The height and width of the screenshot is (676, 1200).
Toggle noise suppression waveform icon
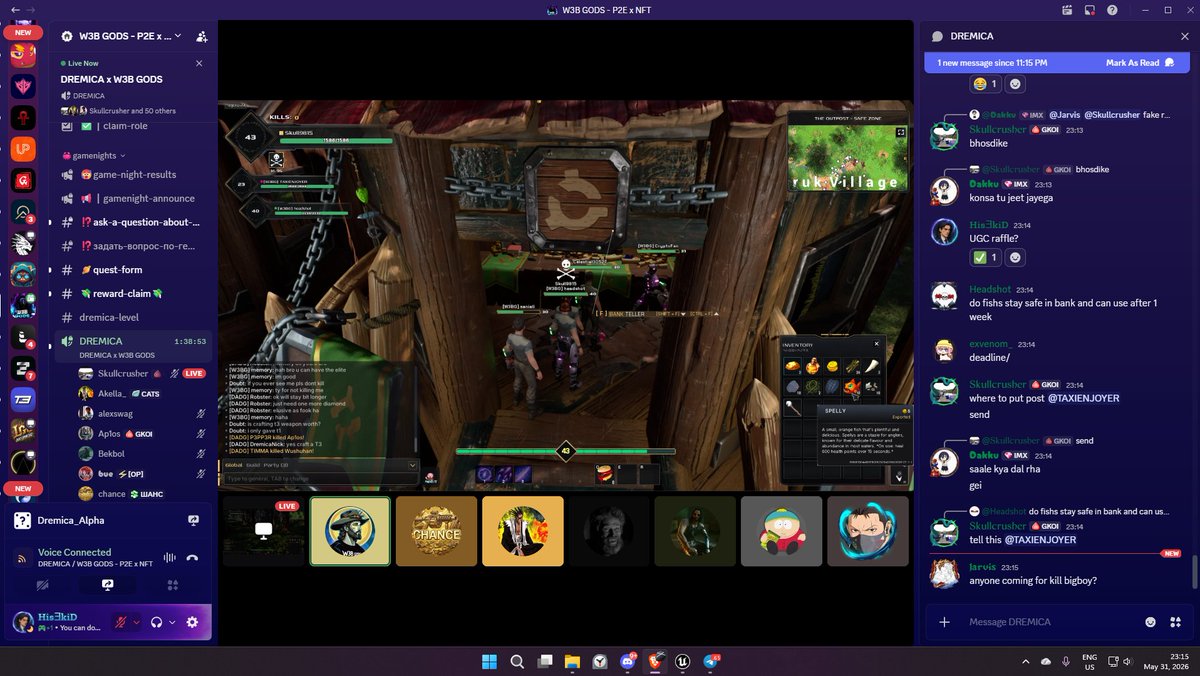point(169,558)
